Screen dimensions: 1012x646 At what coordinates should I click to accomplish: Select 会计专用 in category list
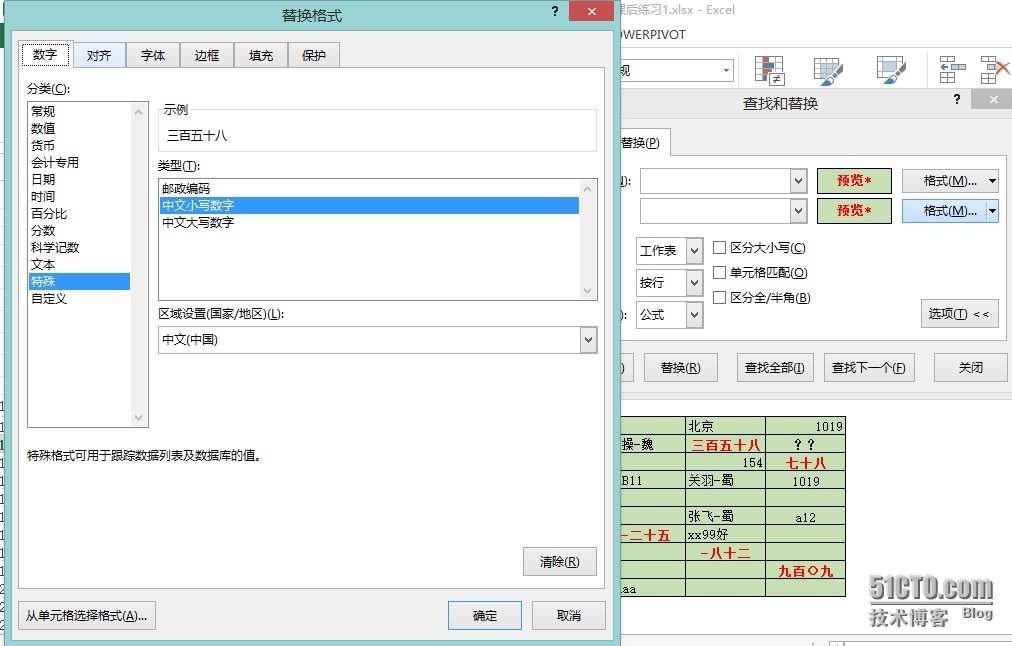pyautogui.click(x=79, y=162)
